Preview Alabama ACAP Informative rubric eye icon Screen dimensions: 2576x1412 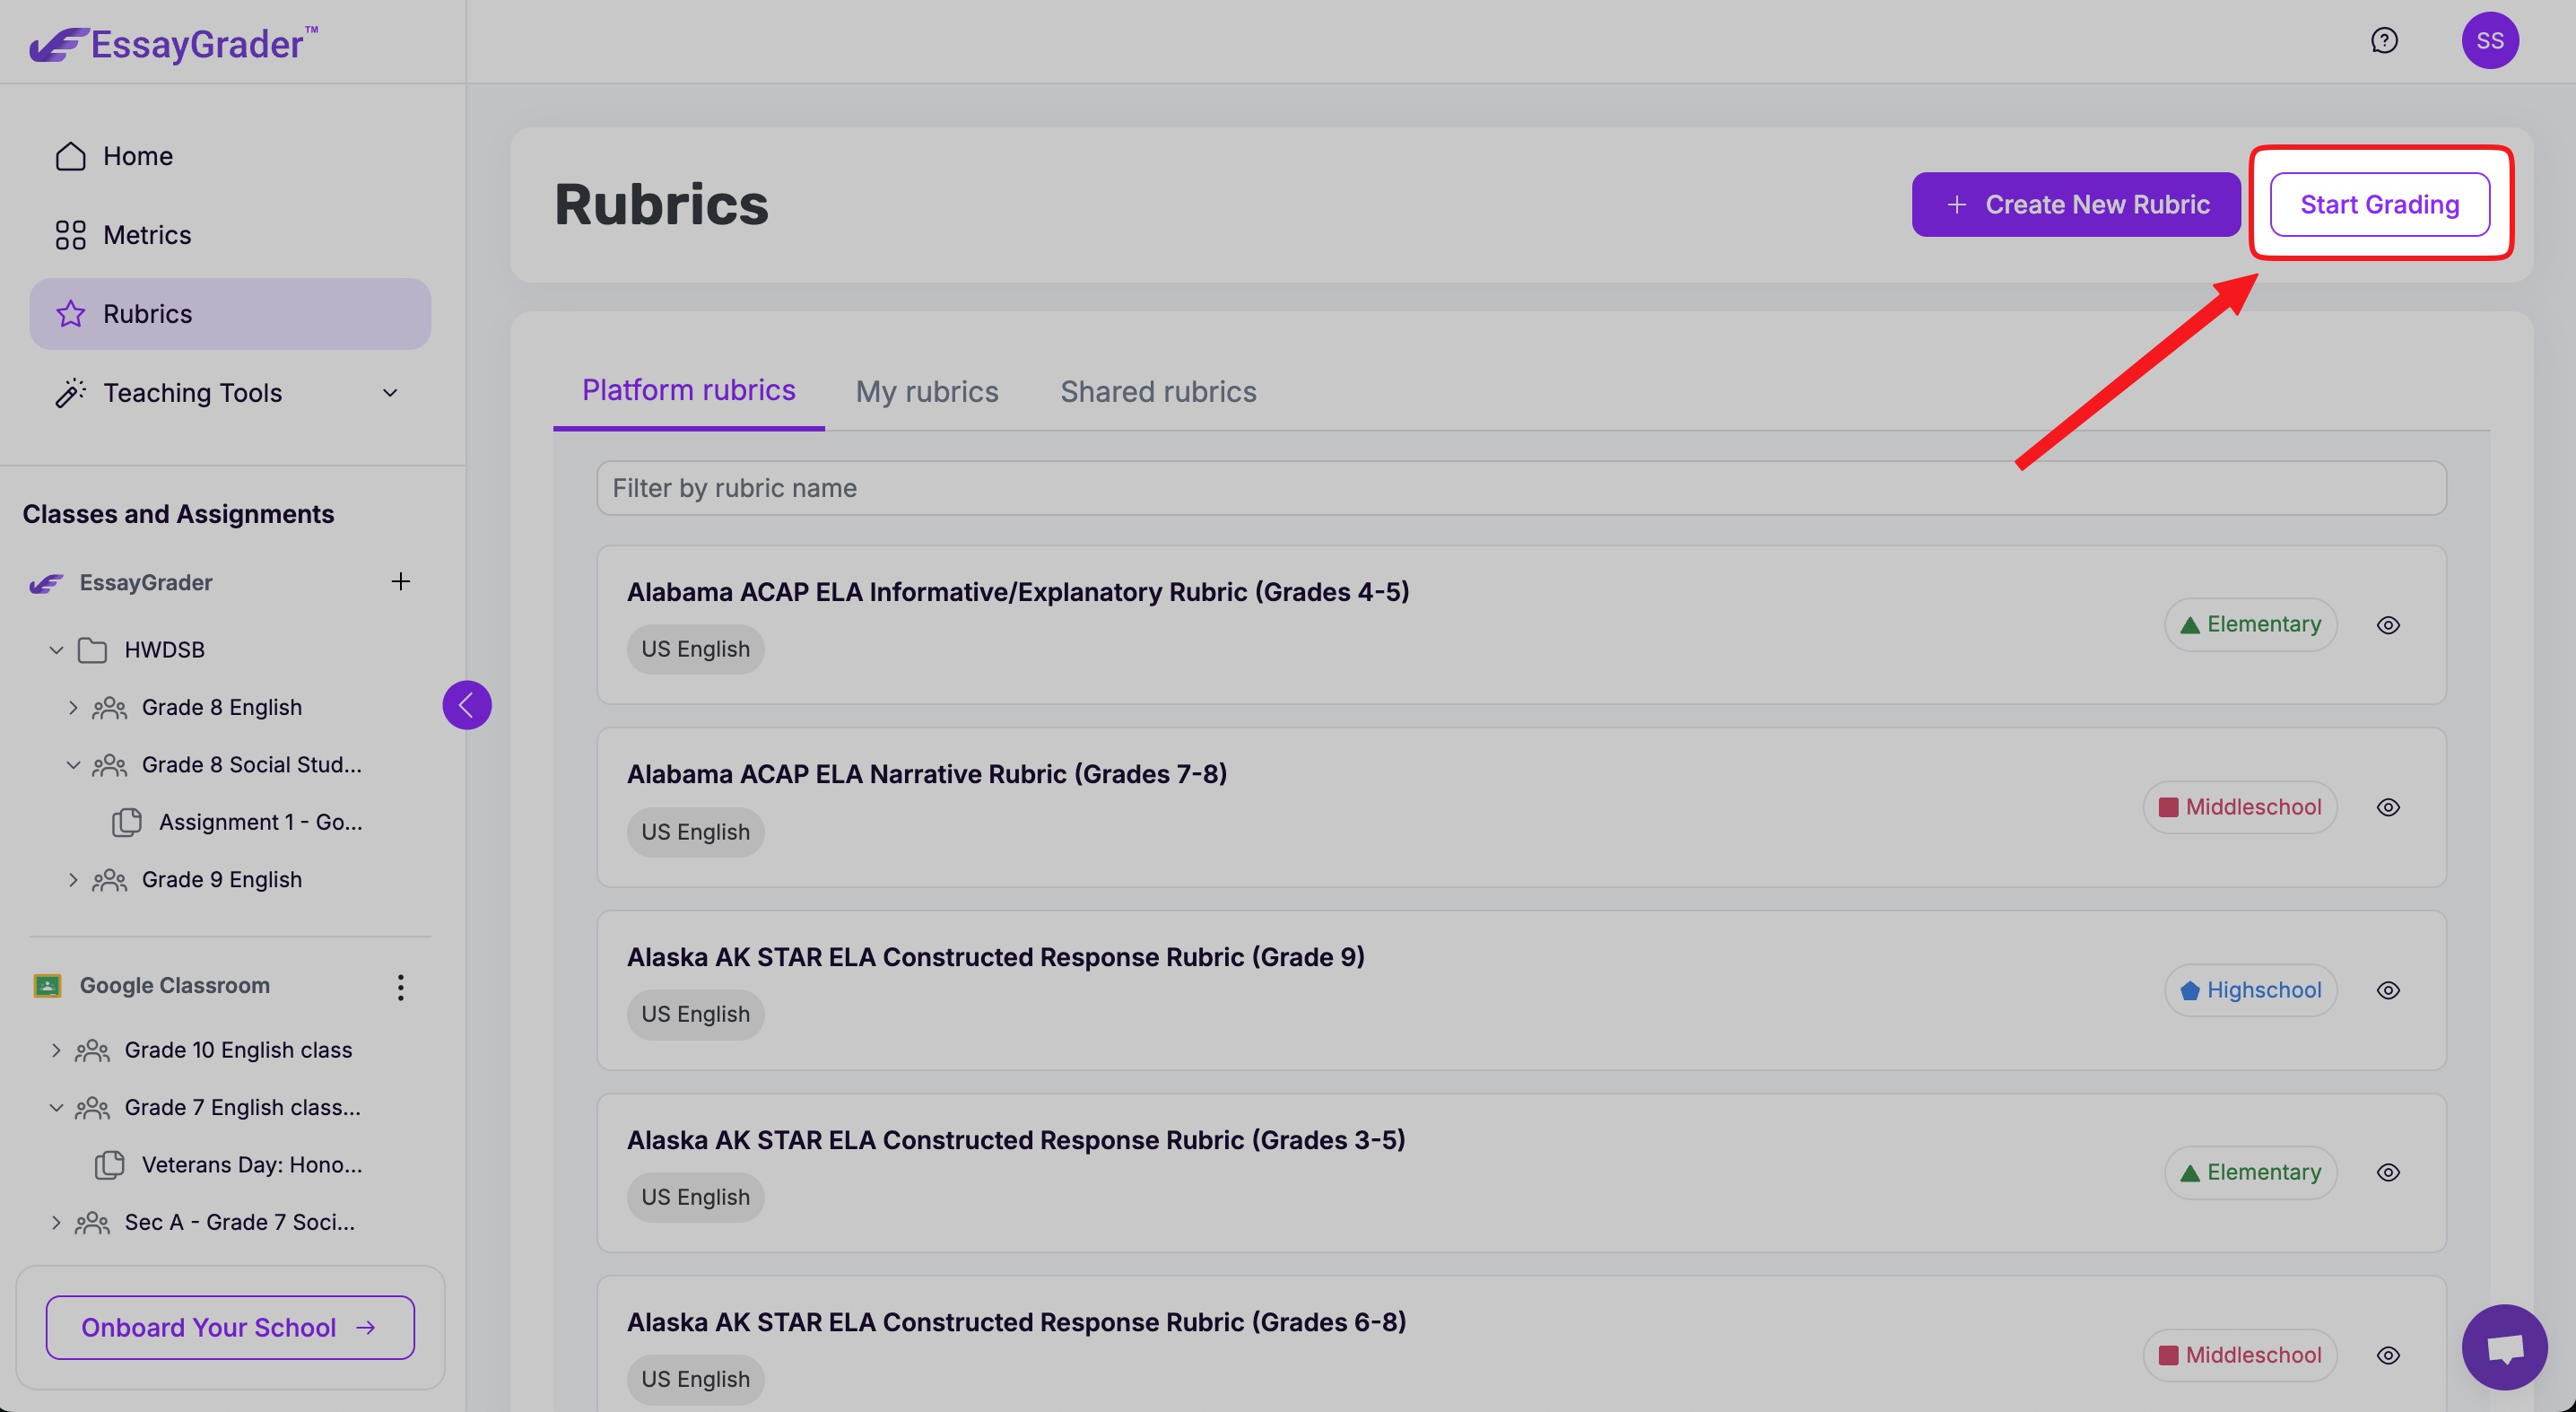pos(2388,625)
